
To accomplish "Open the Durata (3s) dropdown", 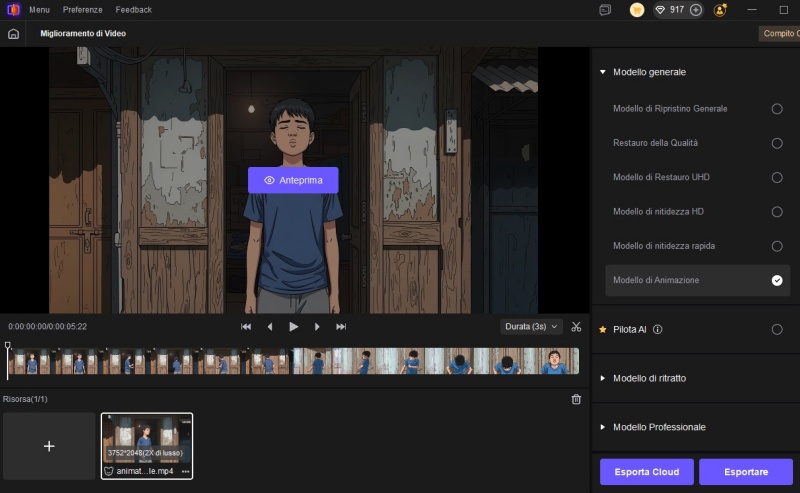I will click(531, 327).
